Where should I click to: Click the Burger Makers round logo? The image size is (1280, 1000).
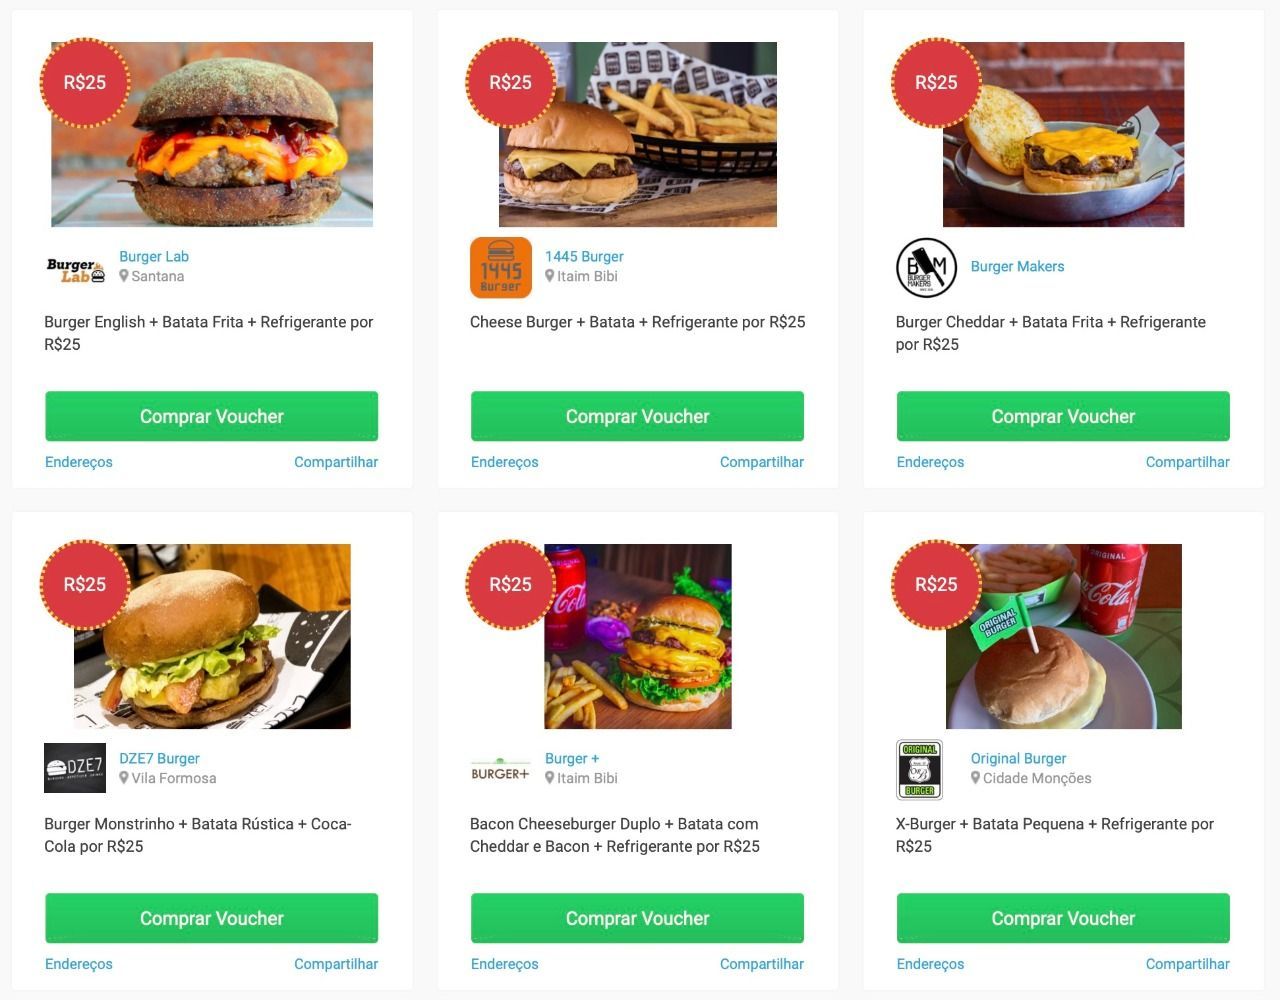(x=926, y=267)
